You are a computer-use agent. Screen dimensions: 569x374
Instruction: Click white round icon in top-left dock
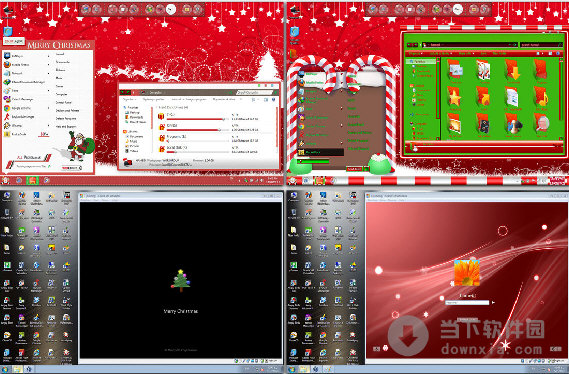point(171,9)
